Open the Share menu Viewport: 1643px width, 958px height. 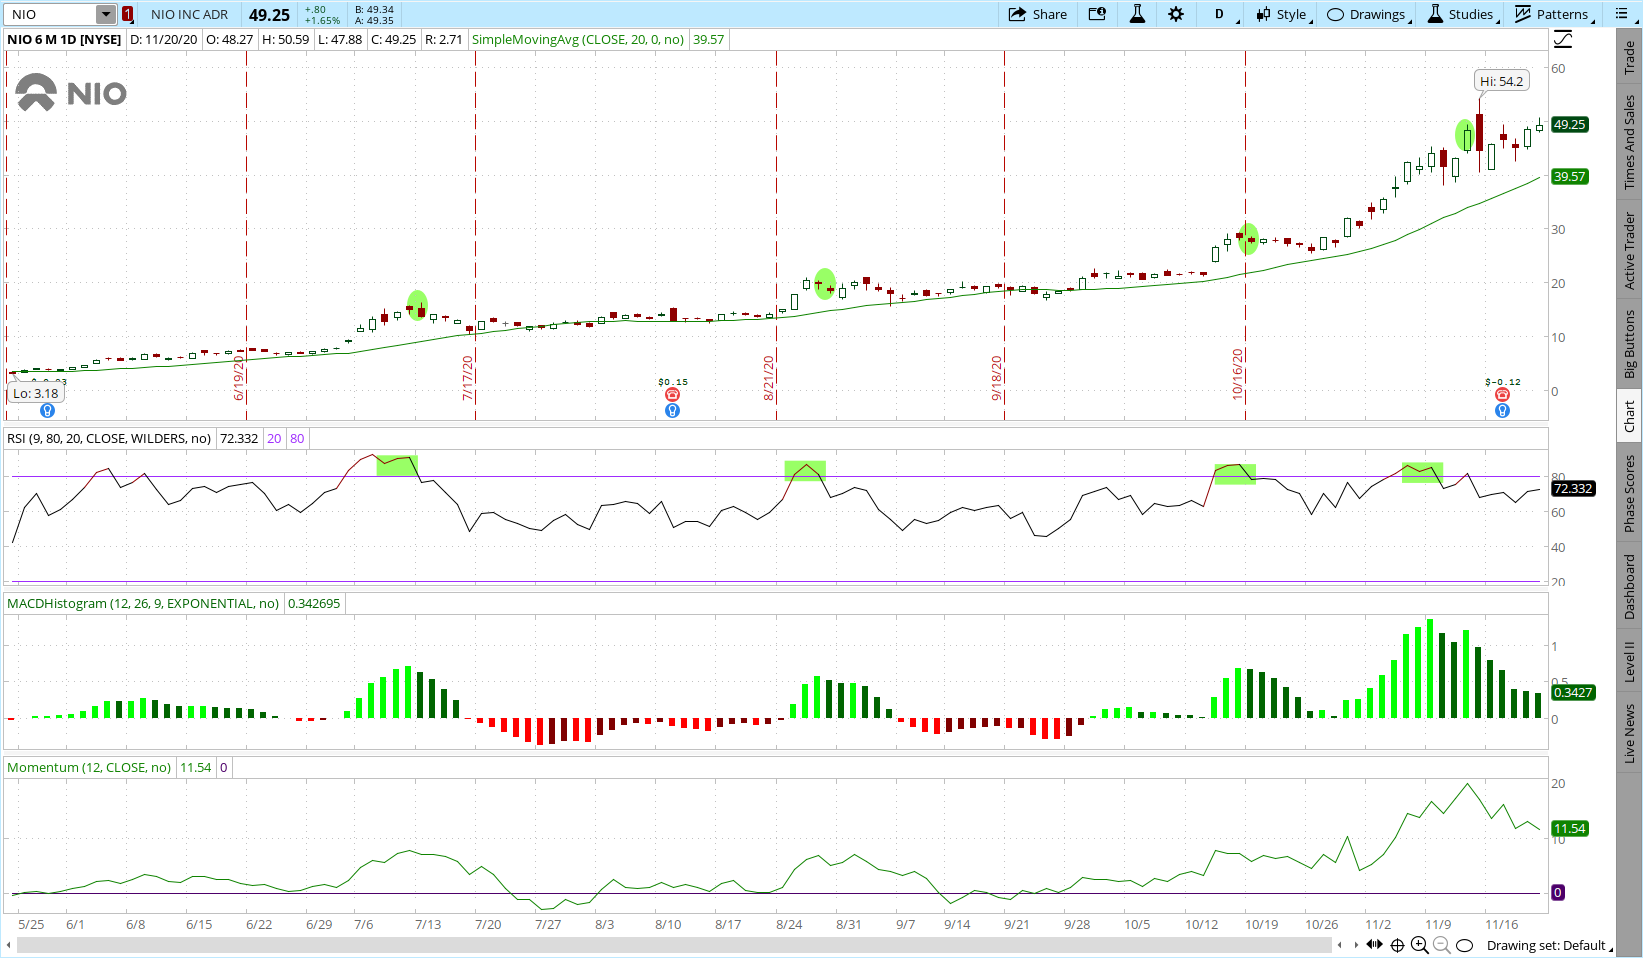tap(1038, 14)
